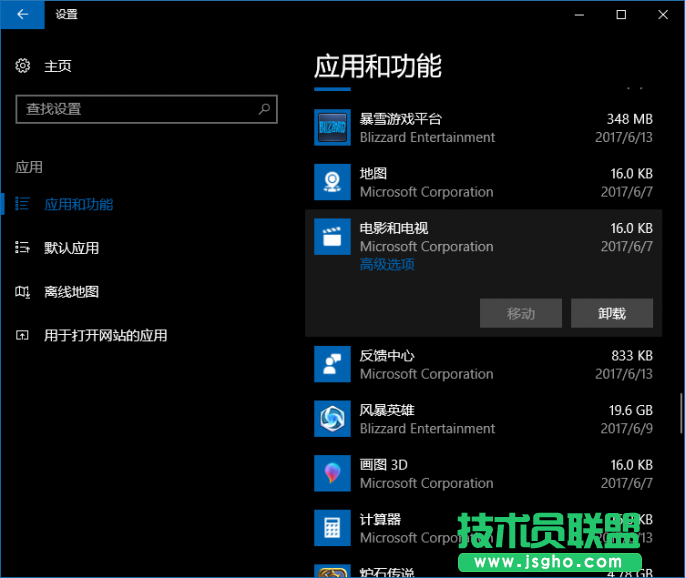Click the 348 MB size value
685x578 pixels.
coord(630,119)
